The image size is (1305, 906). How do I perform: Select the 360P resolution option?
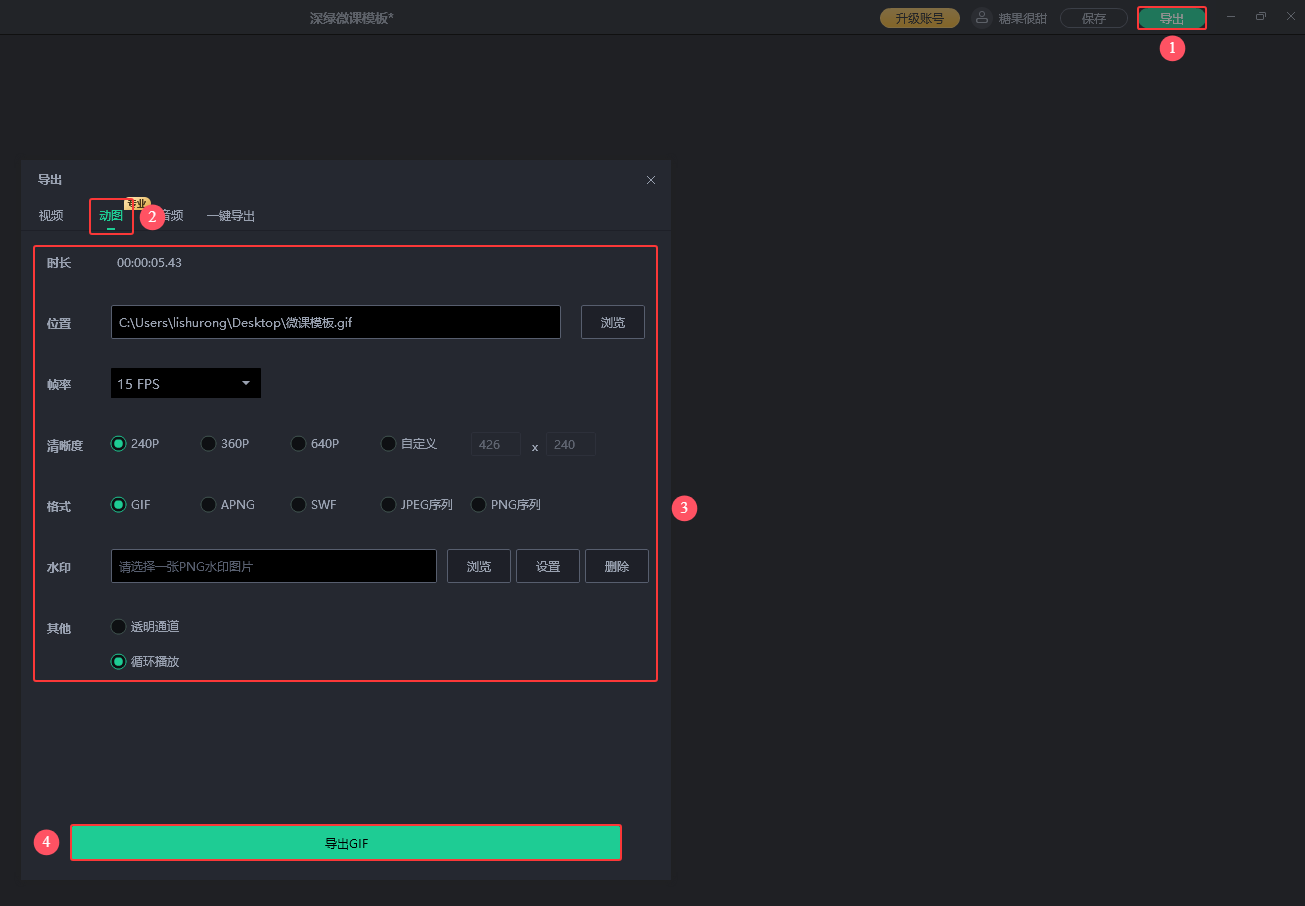pyautogui.click(x=209, y=444)
